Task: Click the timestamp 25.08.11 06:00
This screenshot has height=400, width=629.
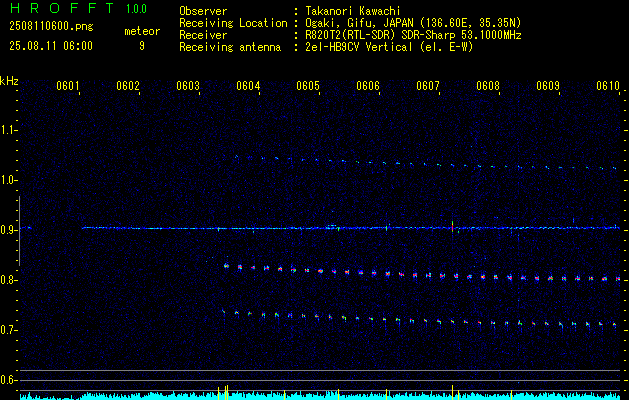Action: coord(51,46)
